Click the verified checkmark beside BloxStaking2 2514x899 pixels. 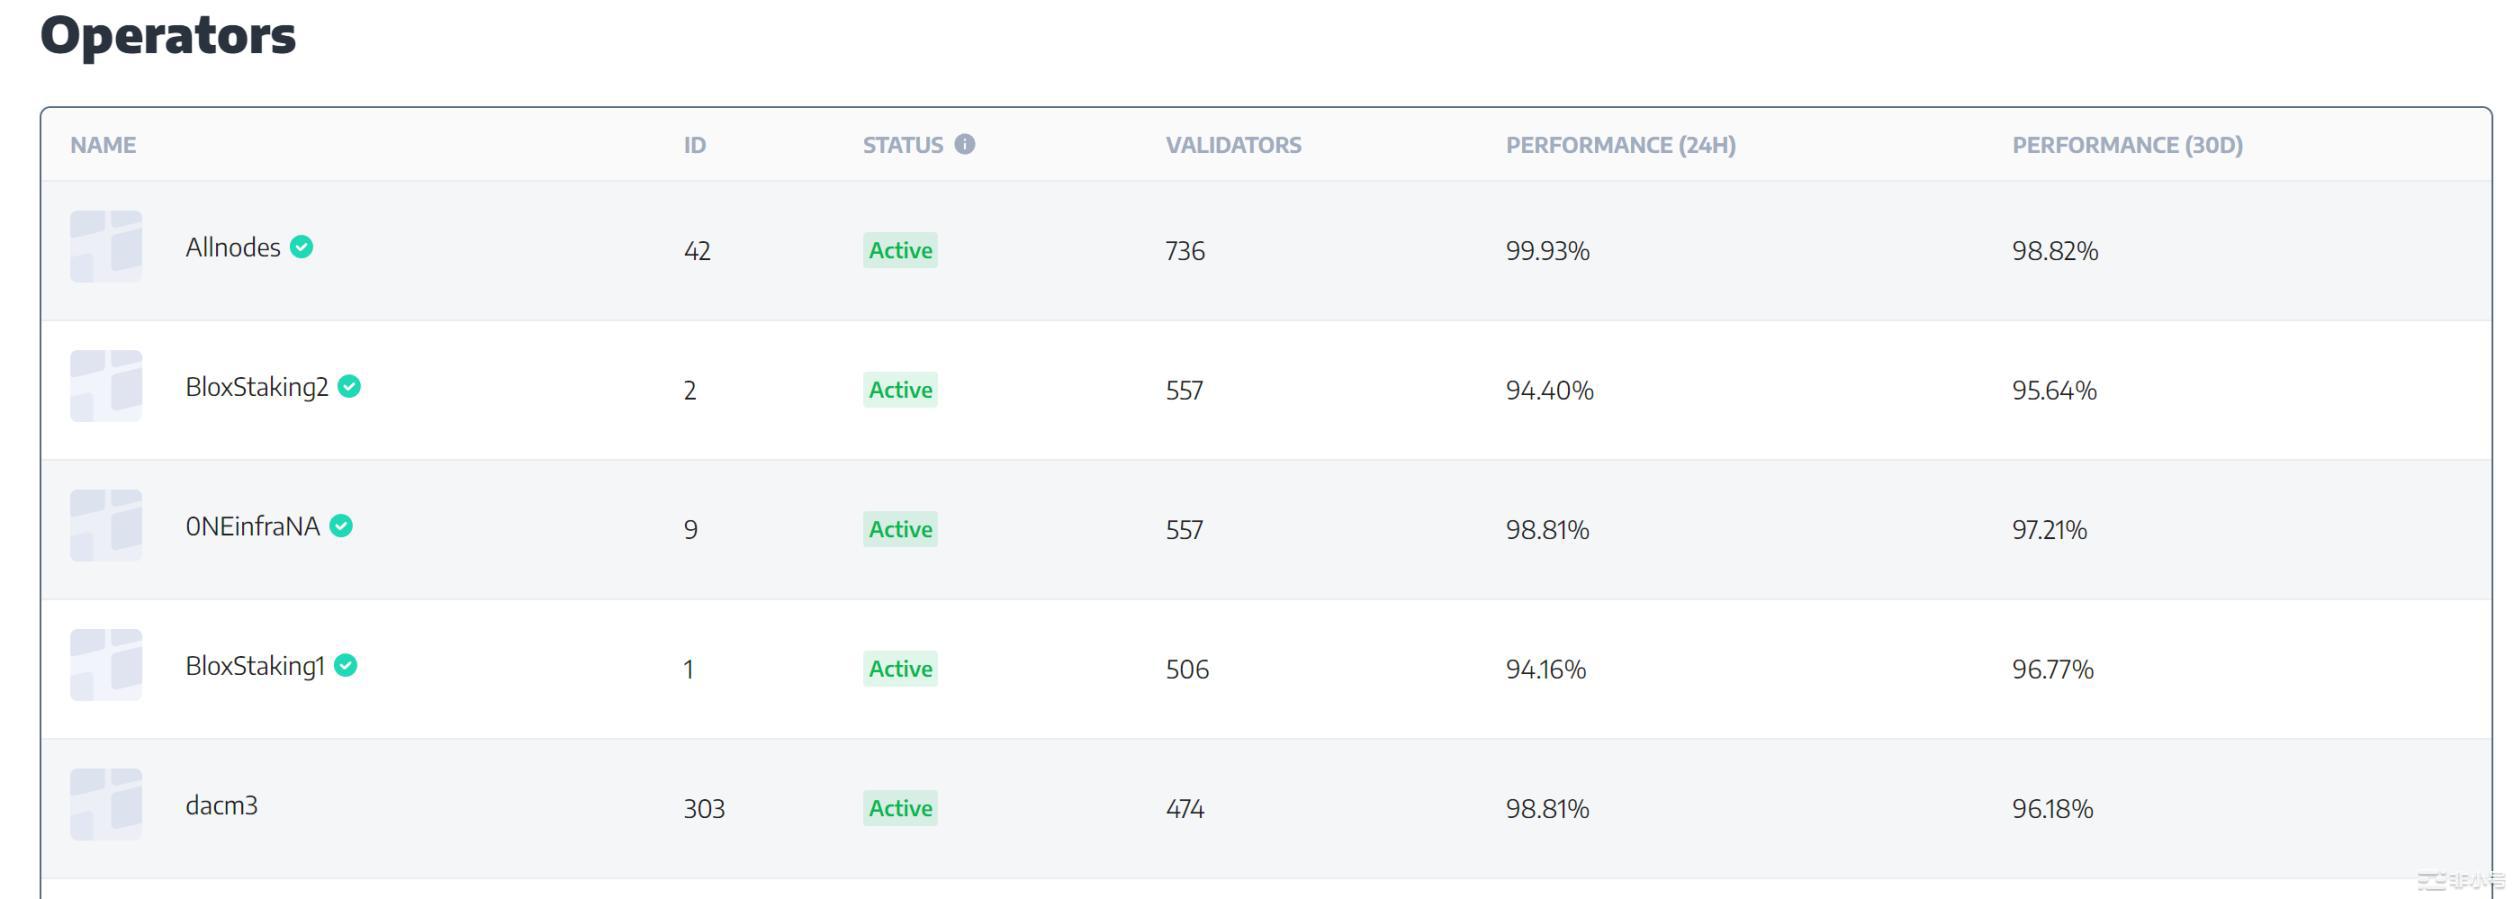pyautogui.click(x=349, y=386)
